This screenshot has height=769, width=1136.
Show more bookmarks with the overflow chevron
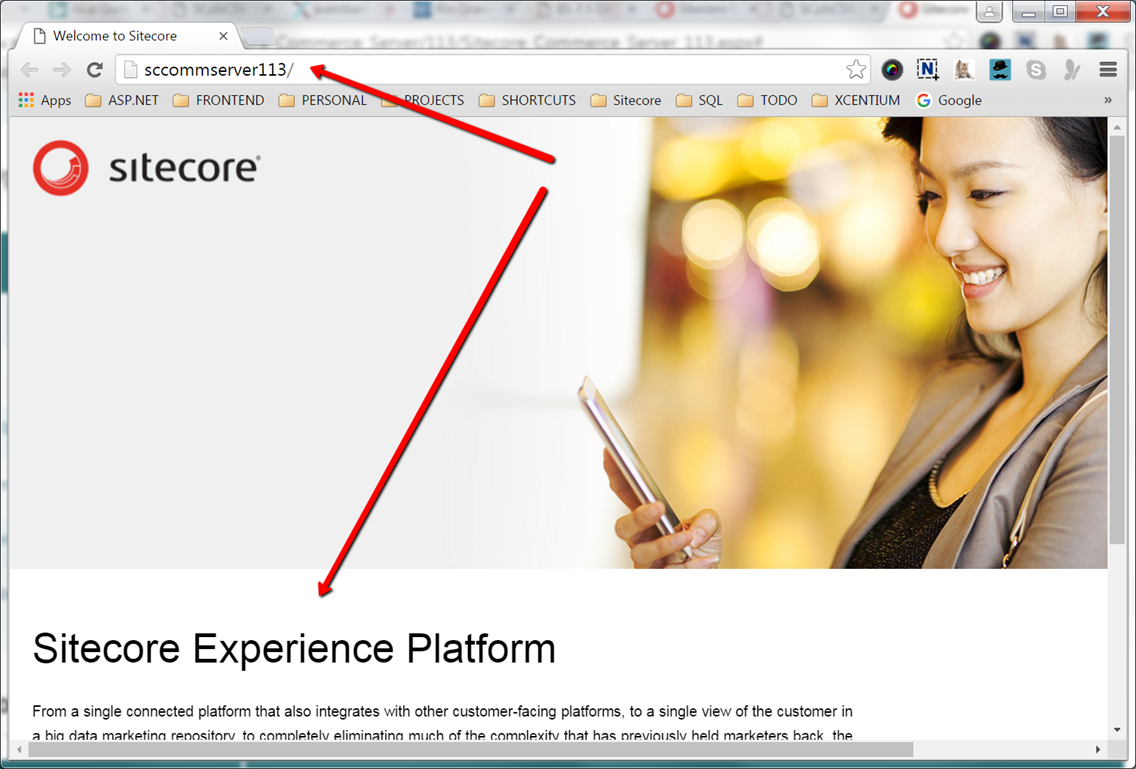coord(1108,100)
